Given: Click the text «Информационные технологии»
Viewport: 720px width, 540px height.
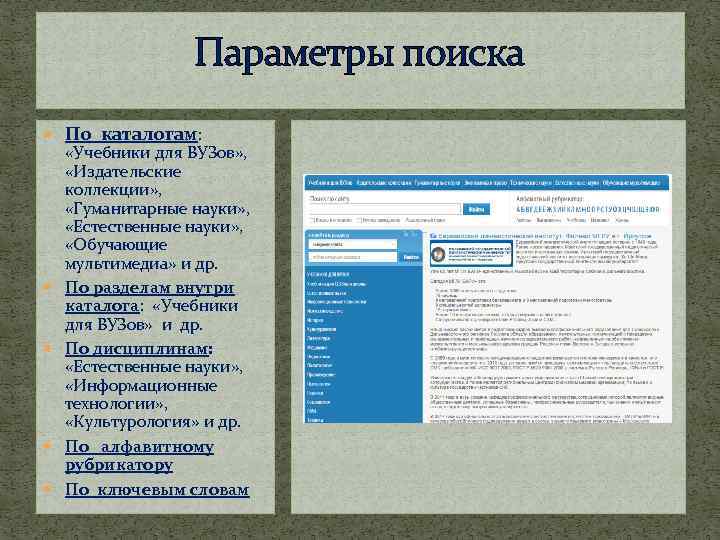Looking at the screenshot, I should (141, 395).
